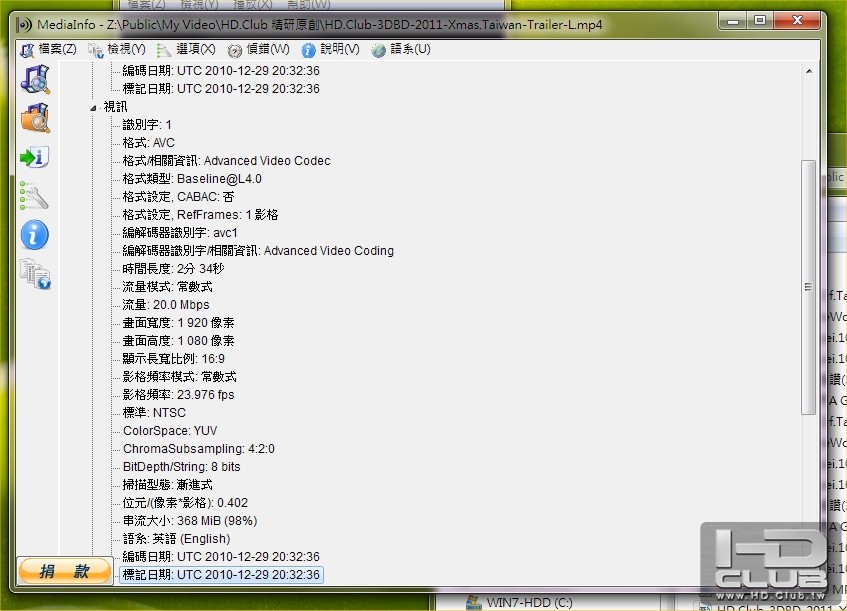Select the row 畫面寬度: 1 920 像素

(x=178, y=323)
